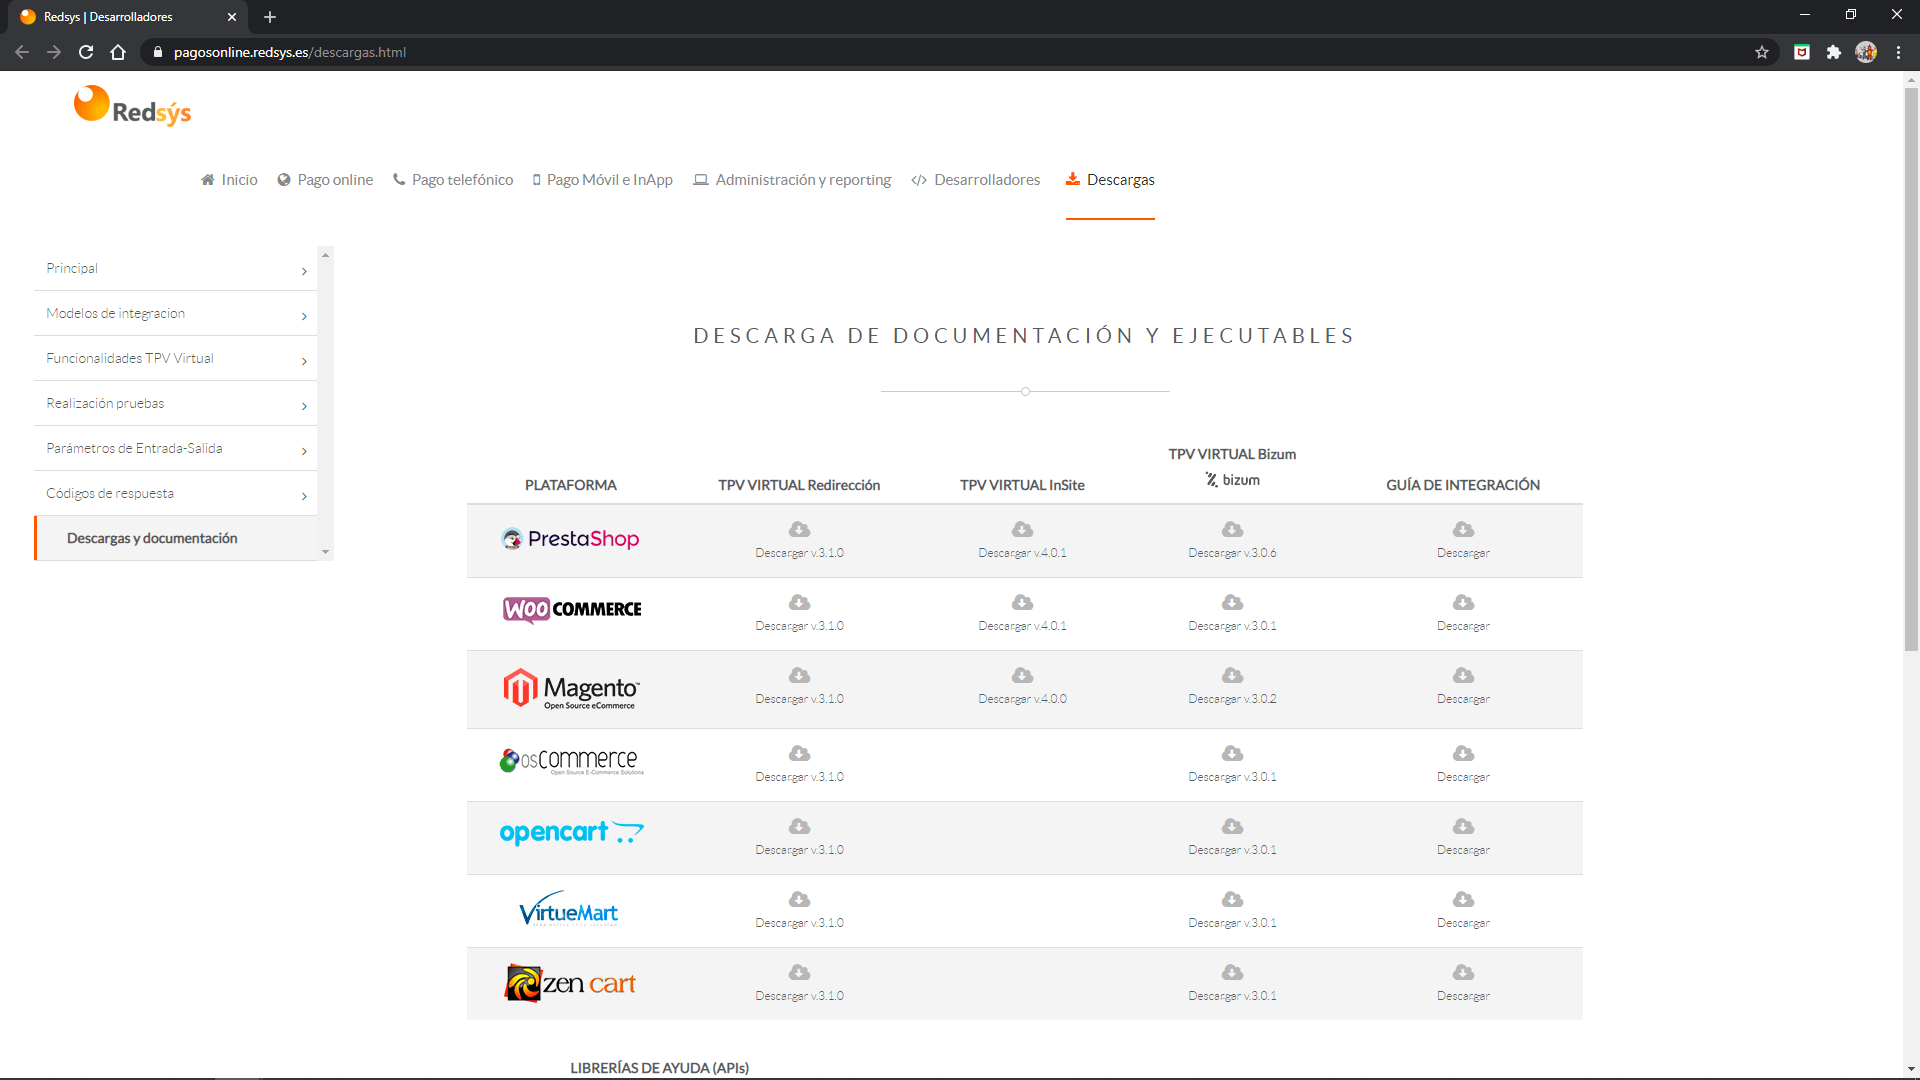This screenshot has height=1080, width=1920.
Task: Expand the Principal sidebar section
Action: (x=175, y=268)
